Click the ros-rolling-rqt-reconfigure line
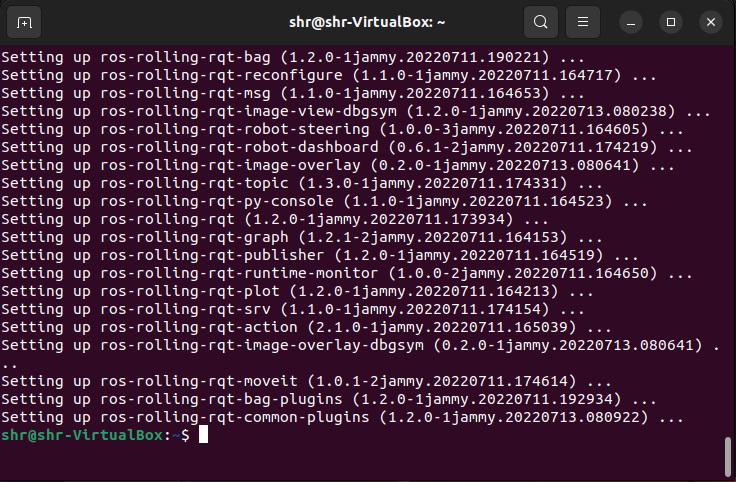This screenshot has width=736, height=482. pos(329,75)
